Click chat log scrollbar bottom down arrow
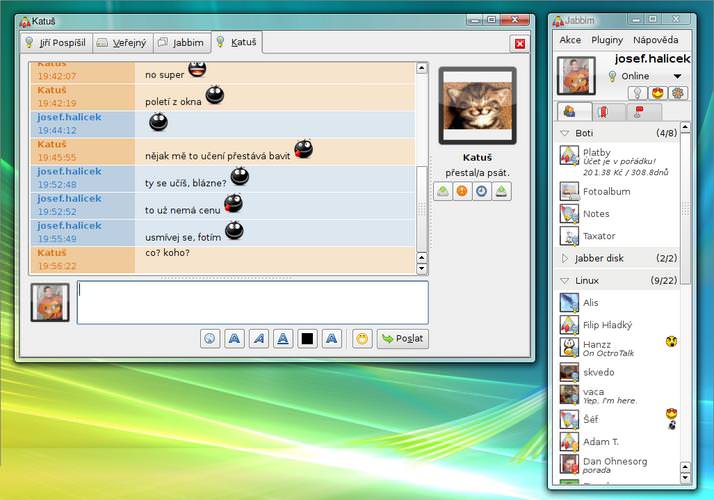 [422, 268]
